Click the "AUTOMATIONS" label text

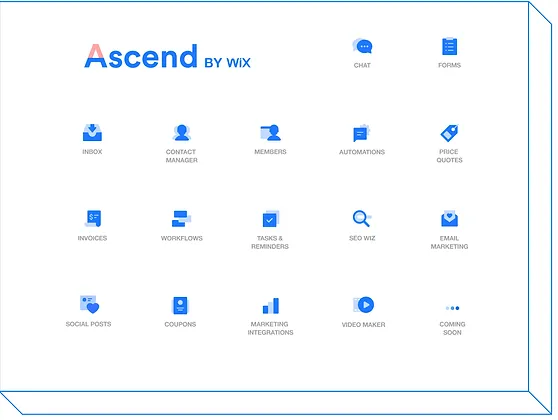click(362, 152)
